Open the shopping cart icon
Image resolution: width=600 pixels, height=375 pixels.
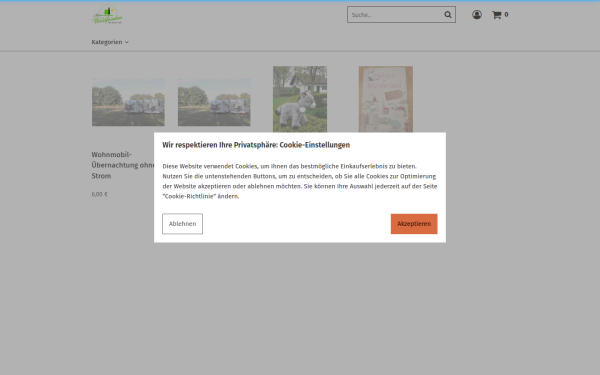pos(496,15)
